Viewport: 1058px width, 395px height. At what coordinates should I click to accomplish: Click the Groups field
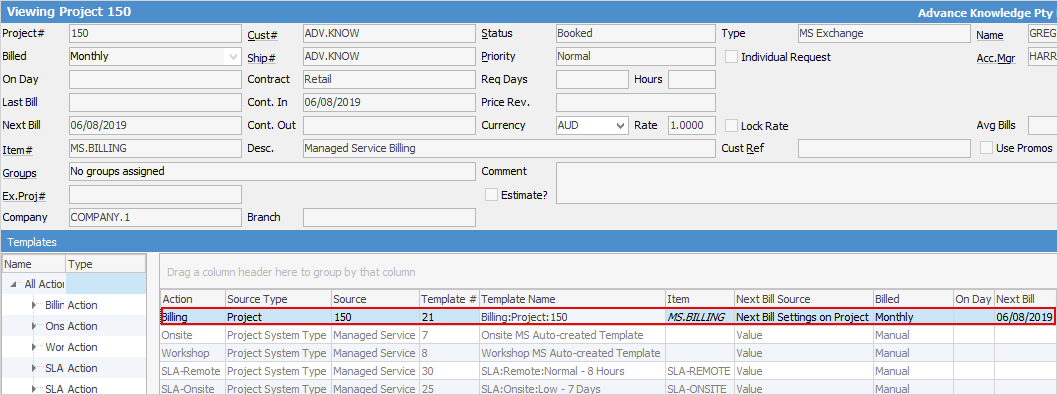coord(272,172)
